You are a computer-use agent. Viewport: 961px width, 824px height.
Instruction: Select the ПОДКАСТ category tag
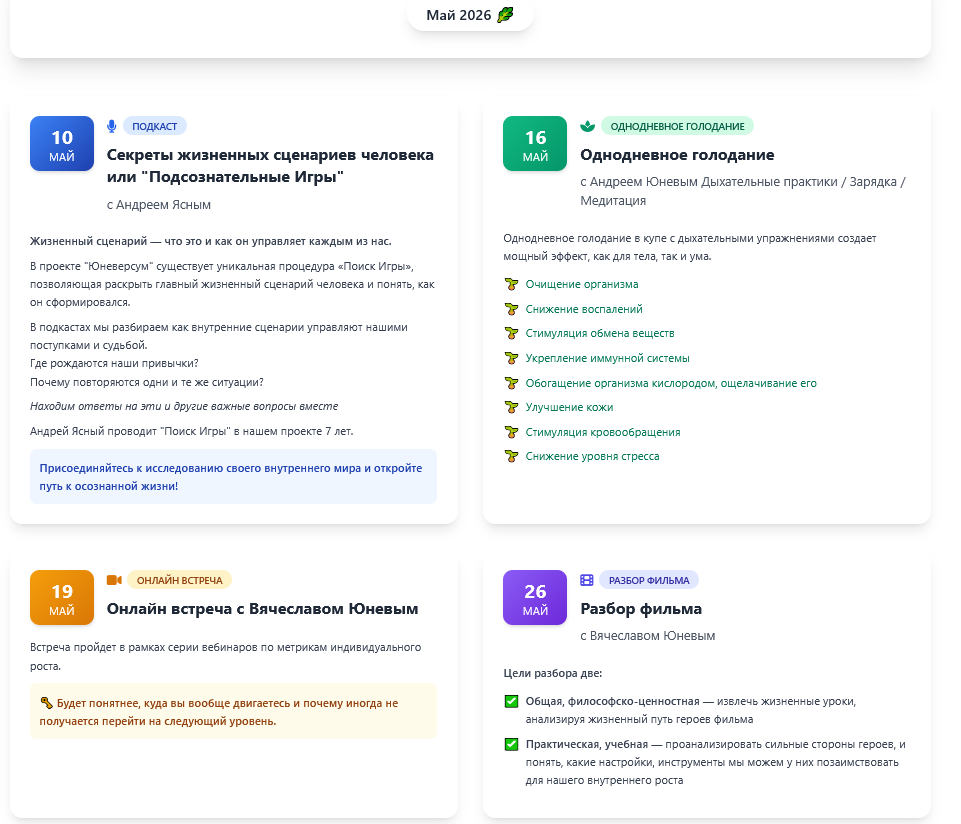pyautogui.click(x=155, y=126)
